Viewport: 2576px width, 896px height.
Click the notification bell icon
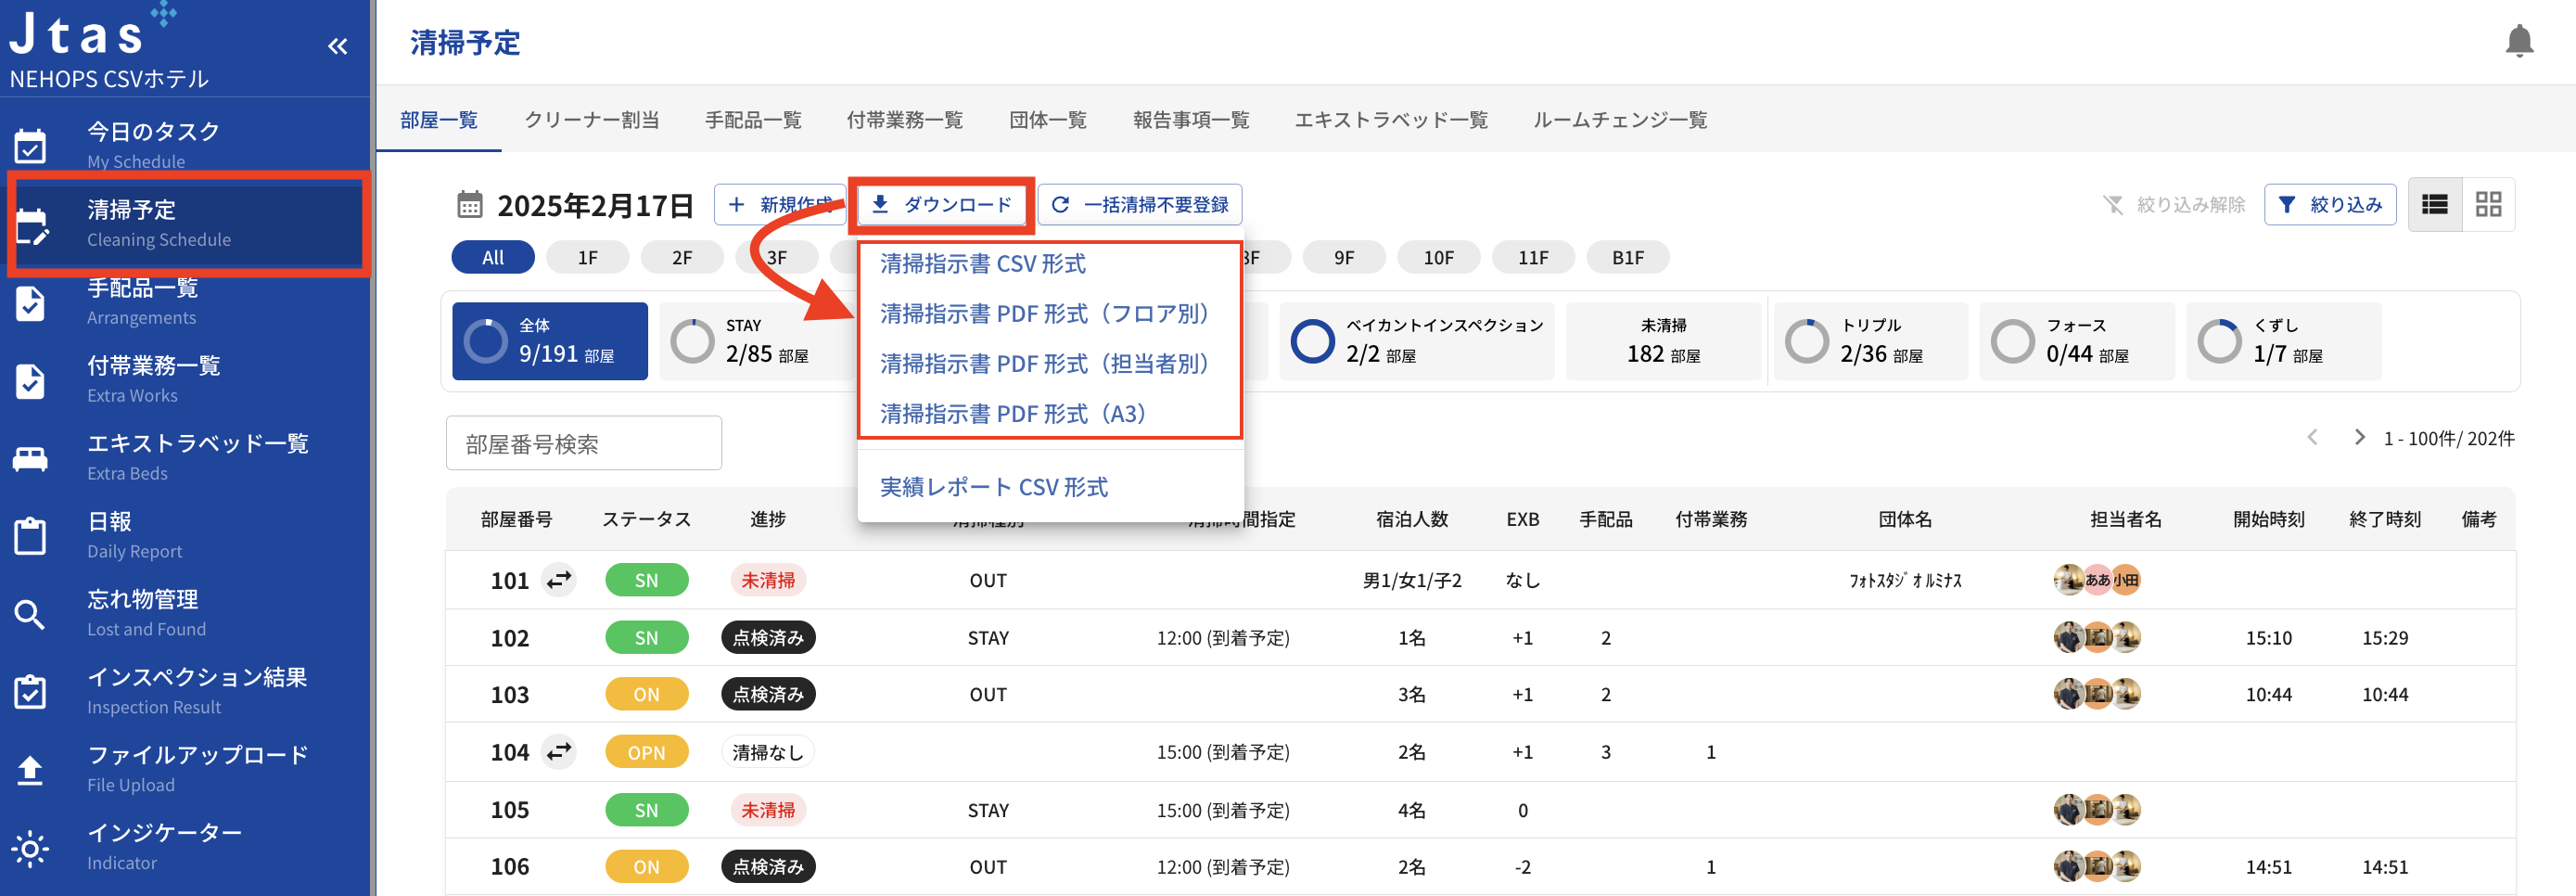2518,42
